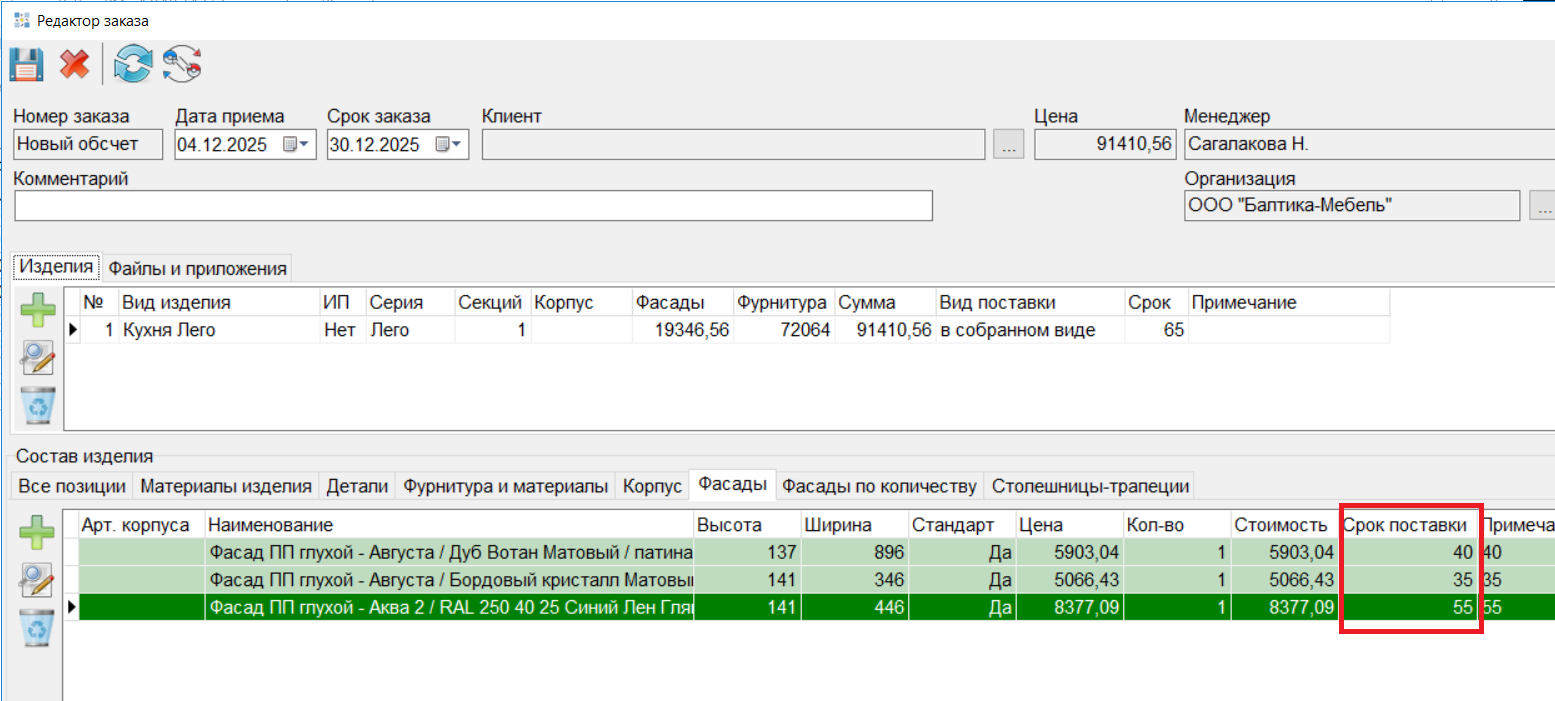Screen dimensions: 1555x701
Task: Delete facade using lower recycle bin icon
Action: tap(39, 627)
